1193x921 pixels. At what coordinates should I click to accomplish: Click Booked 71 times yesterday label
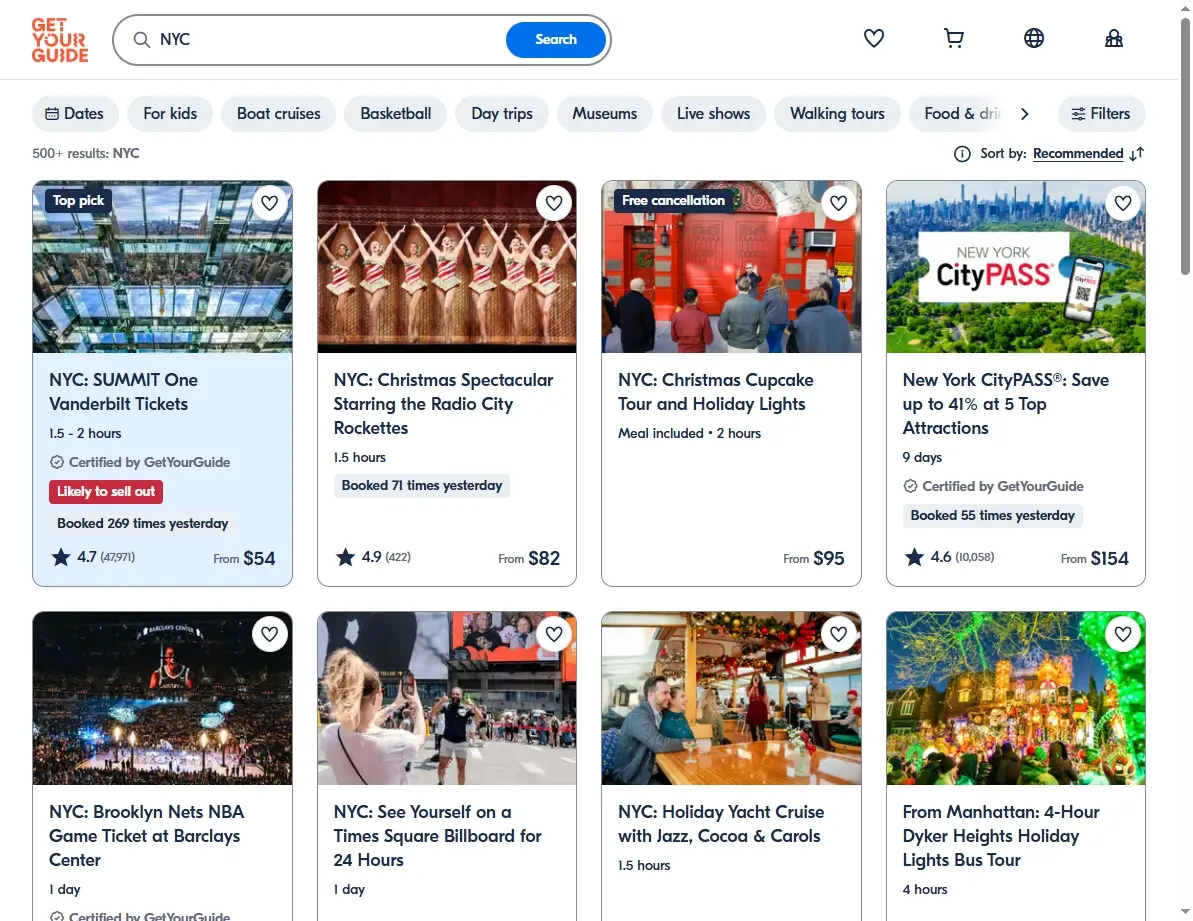tap(422, 485)
